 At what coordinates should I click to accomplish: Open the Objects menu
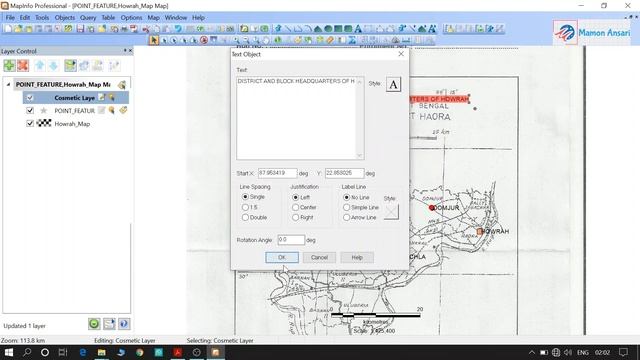[64, 18]
